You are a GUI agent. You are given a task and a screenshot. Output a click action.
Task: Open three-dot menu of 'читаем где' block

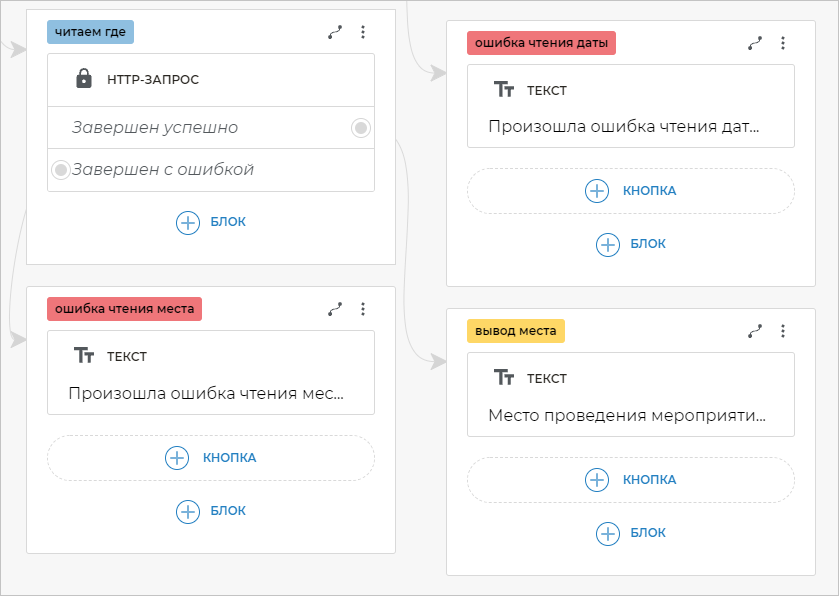click(363, 32)
